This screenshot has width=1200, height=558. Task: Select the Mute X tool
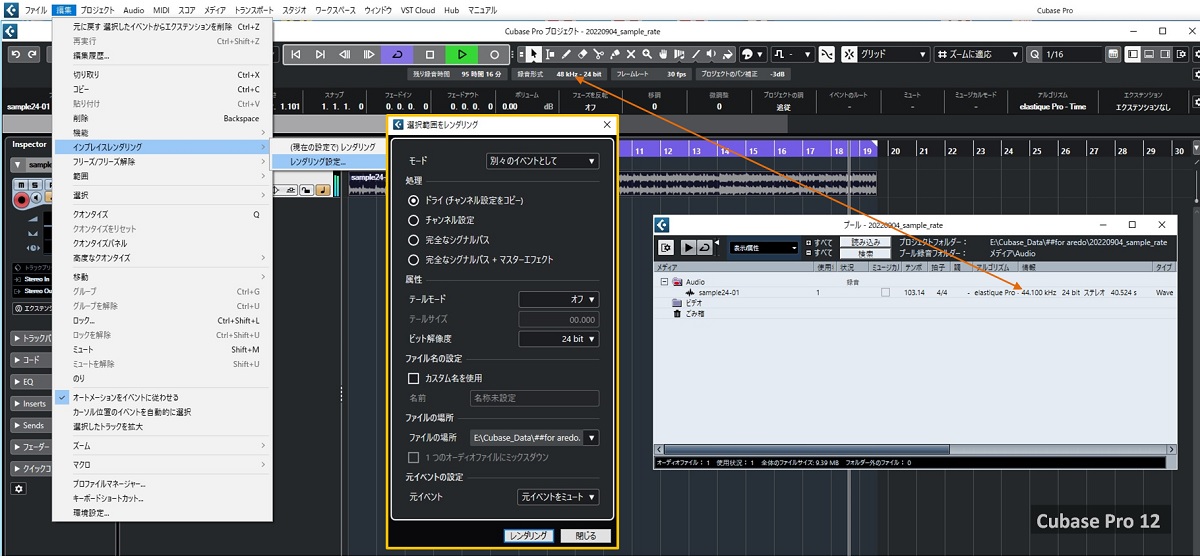pos(631,54)
